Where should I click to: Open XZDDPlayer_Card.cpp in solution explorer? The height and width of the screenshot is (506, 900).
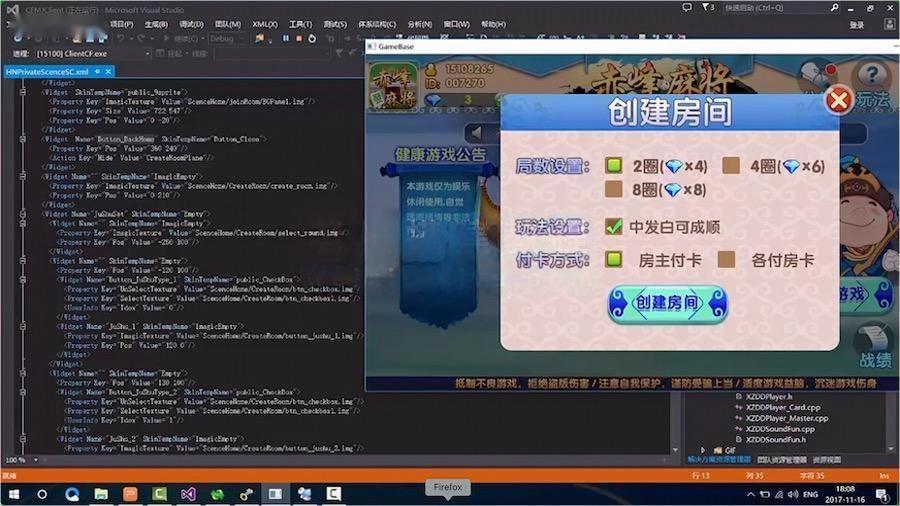(783, 407)
